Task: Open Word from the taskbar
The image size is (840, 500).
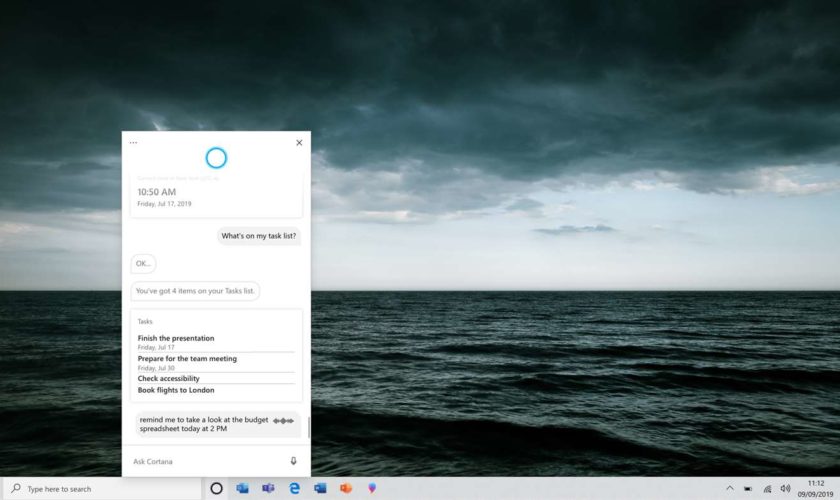Action: pyautogui.click(x=320, y=488)
